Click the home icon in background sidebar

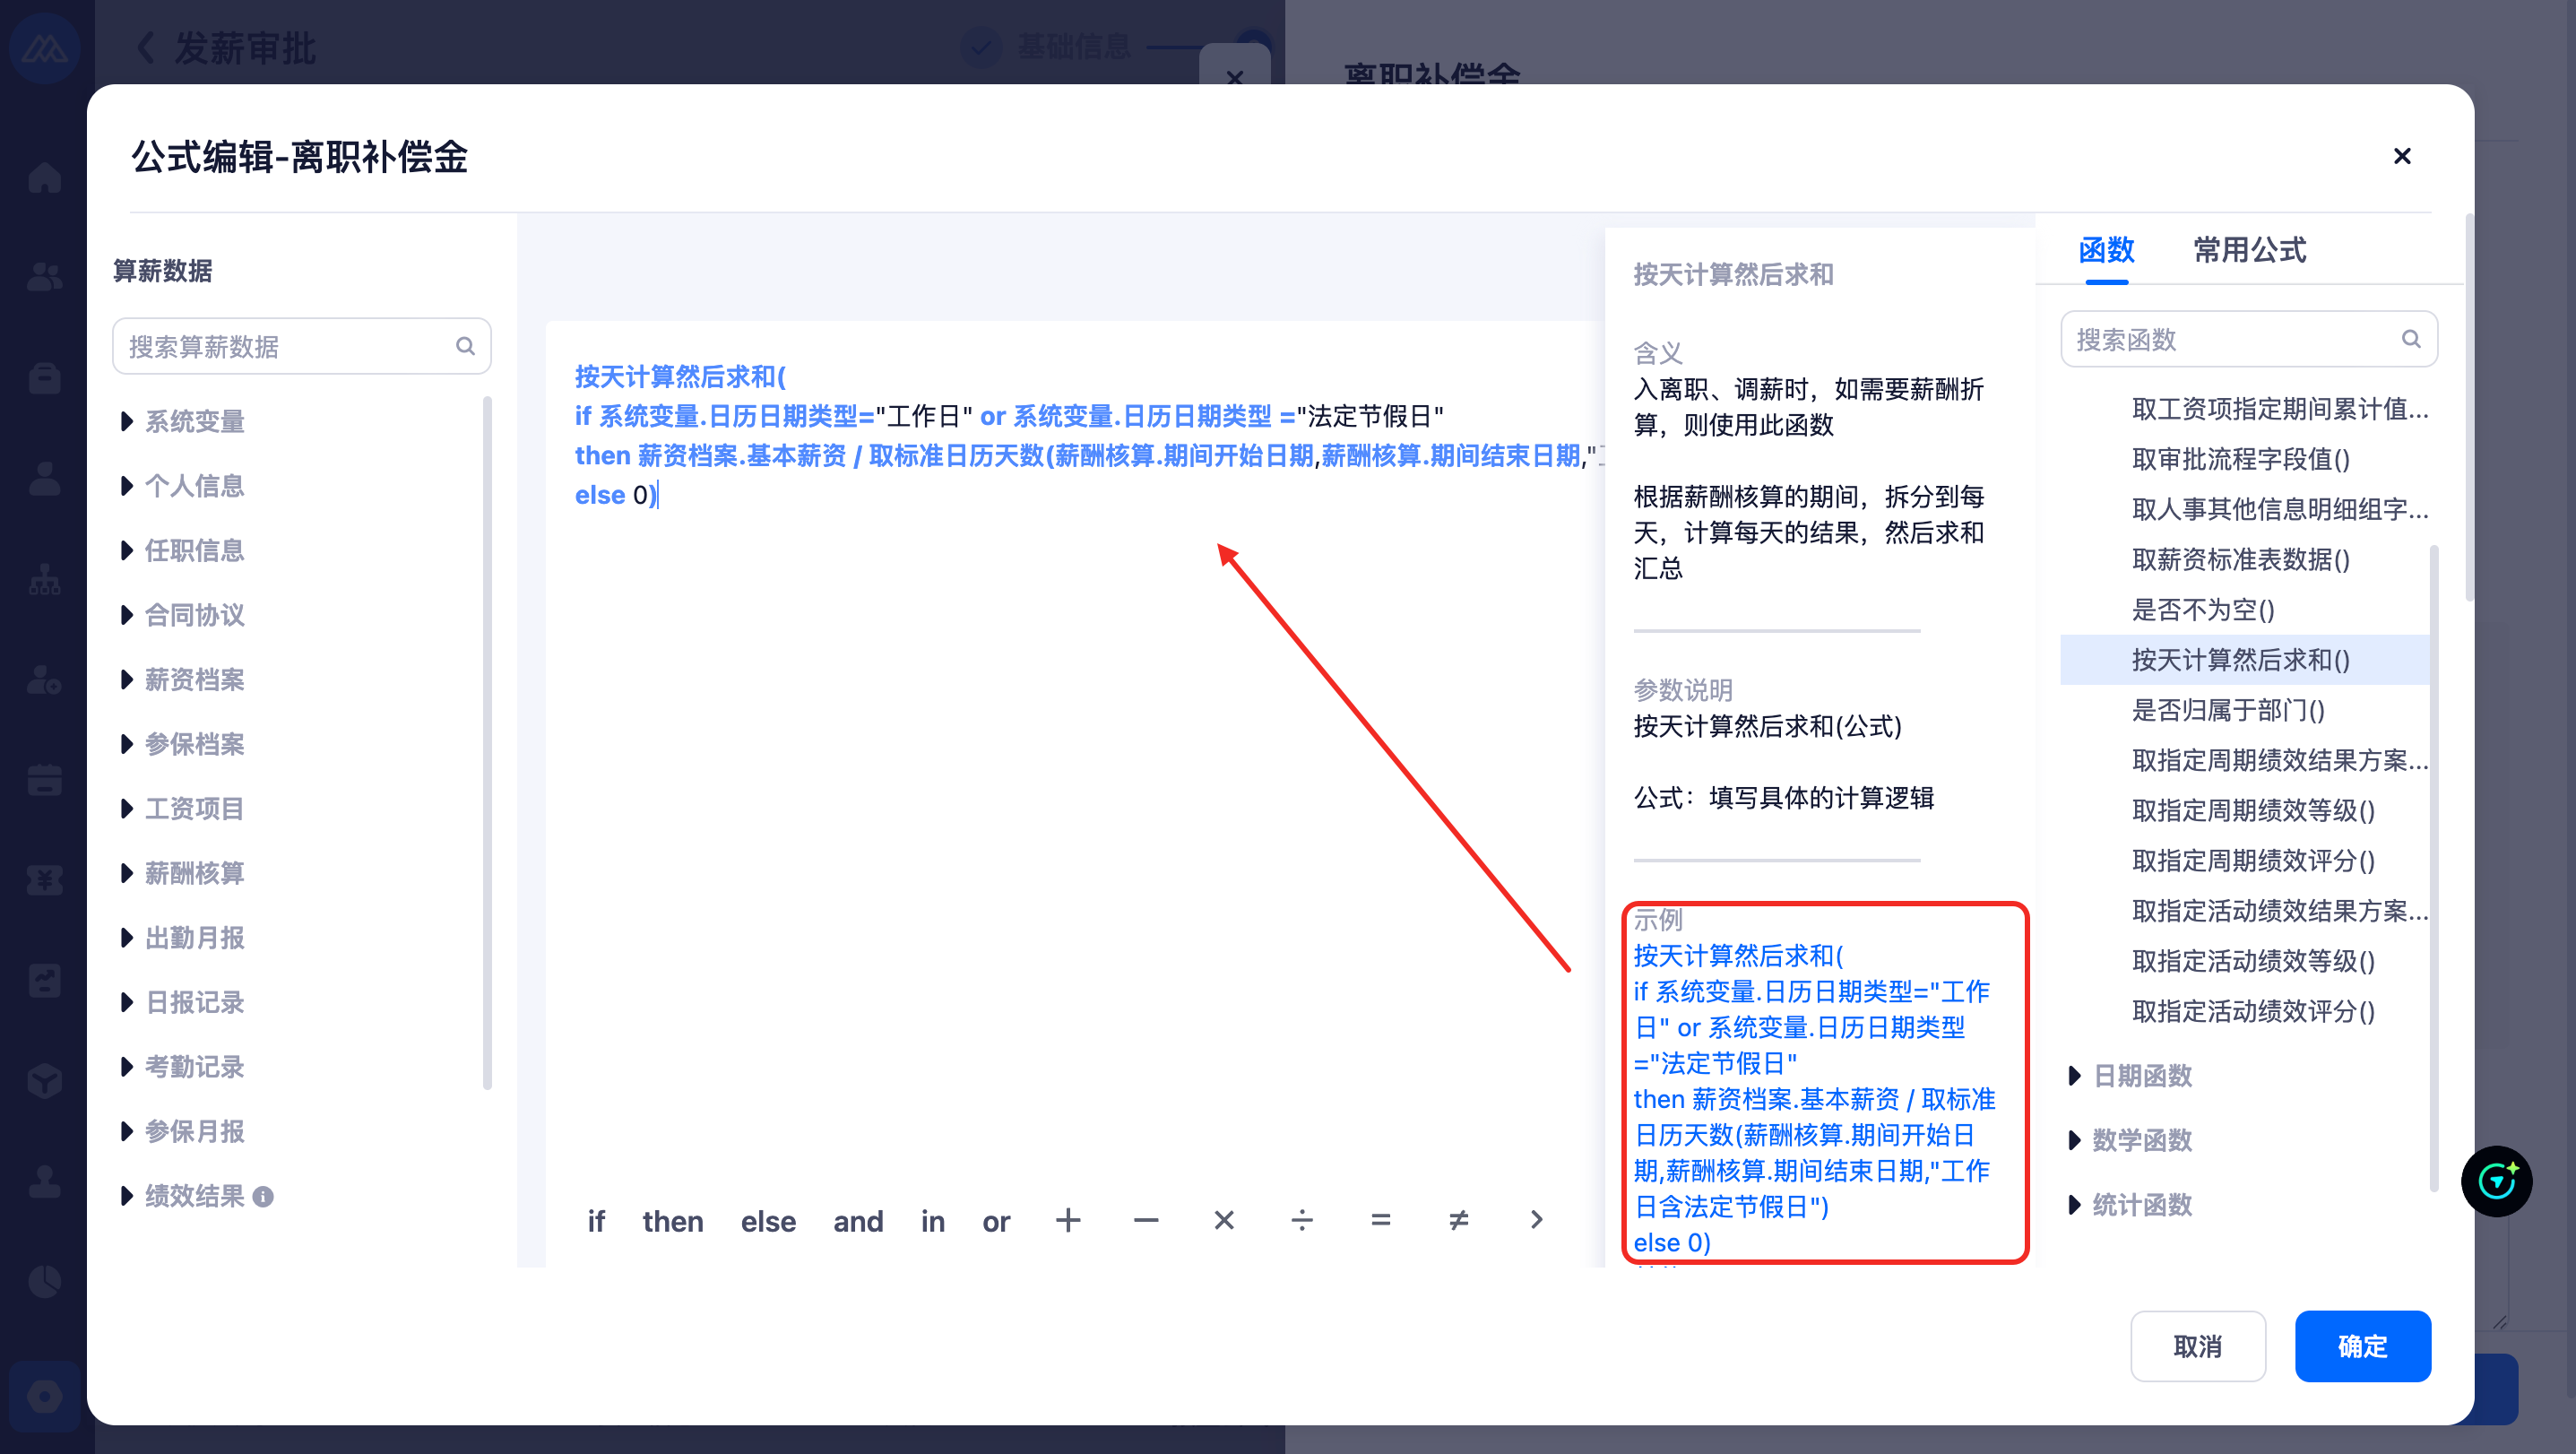[45, 177]
